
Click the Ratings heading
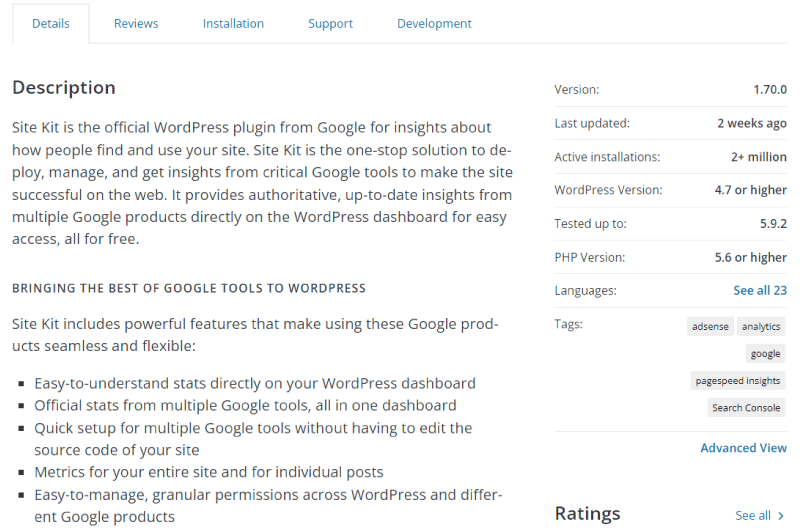pos(587,514)
